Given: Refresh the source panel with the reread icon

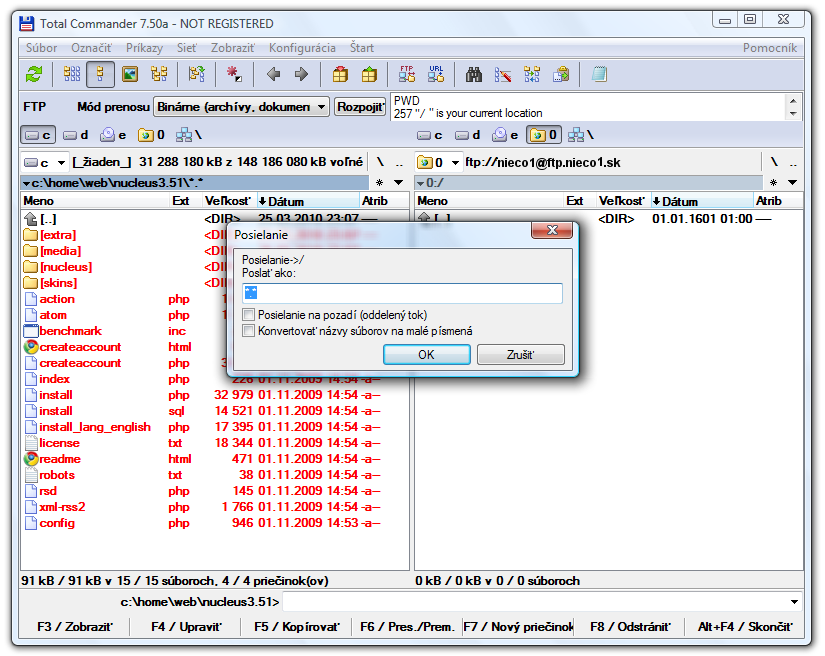Looking at the screenshot, I should point(34,74).
